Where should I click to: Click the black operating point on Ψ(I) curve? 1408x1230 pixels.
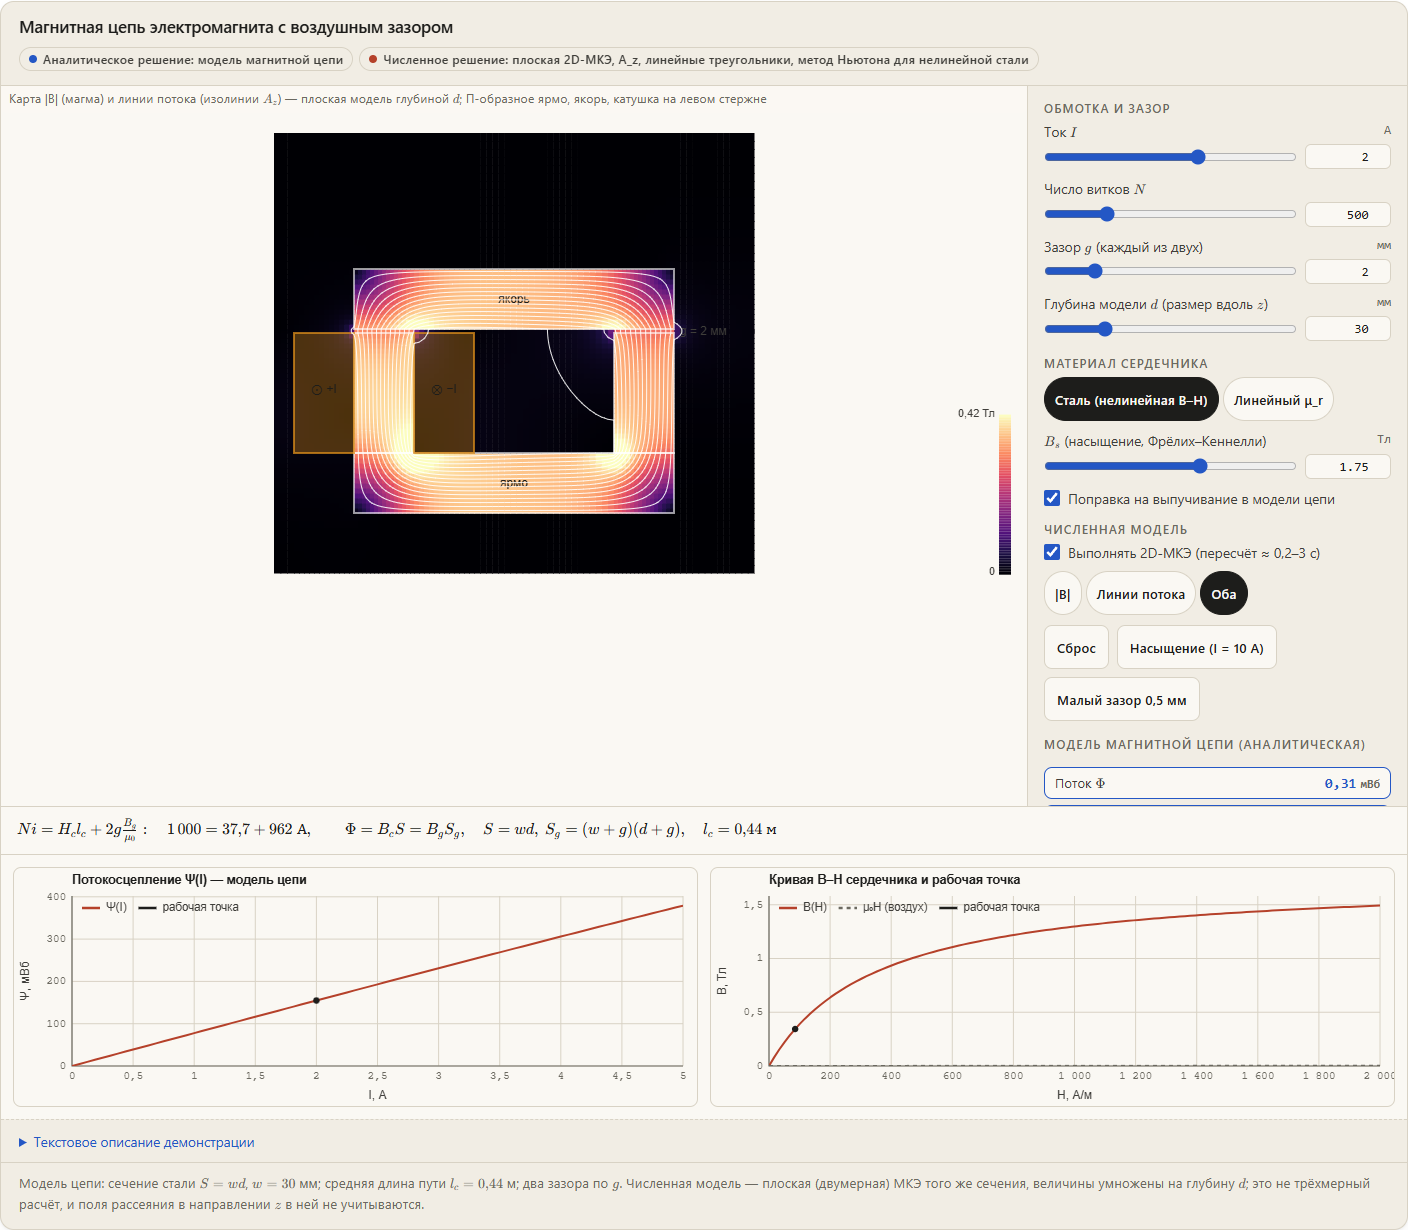pos(316,1000)
